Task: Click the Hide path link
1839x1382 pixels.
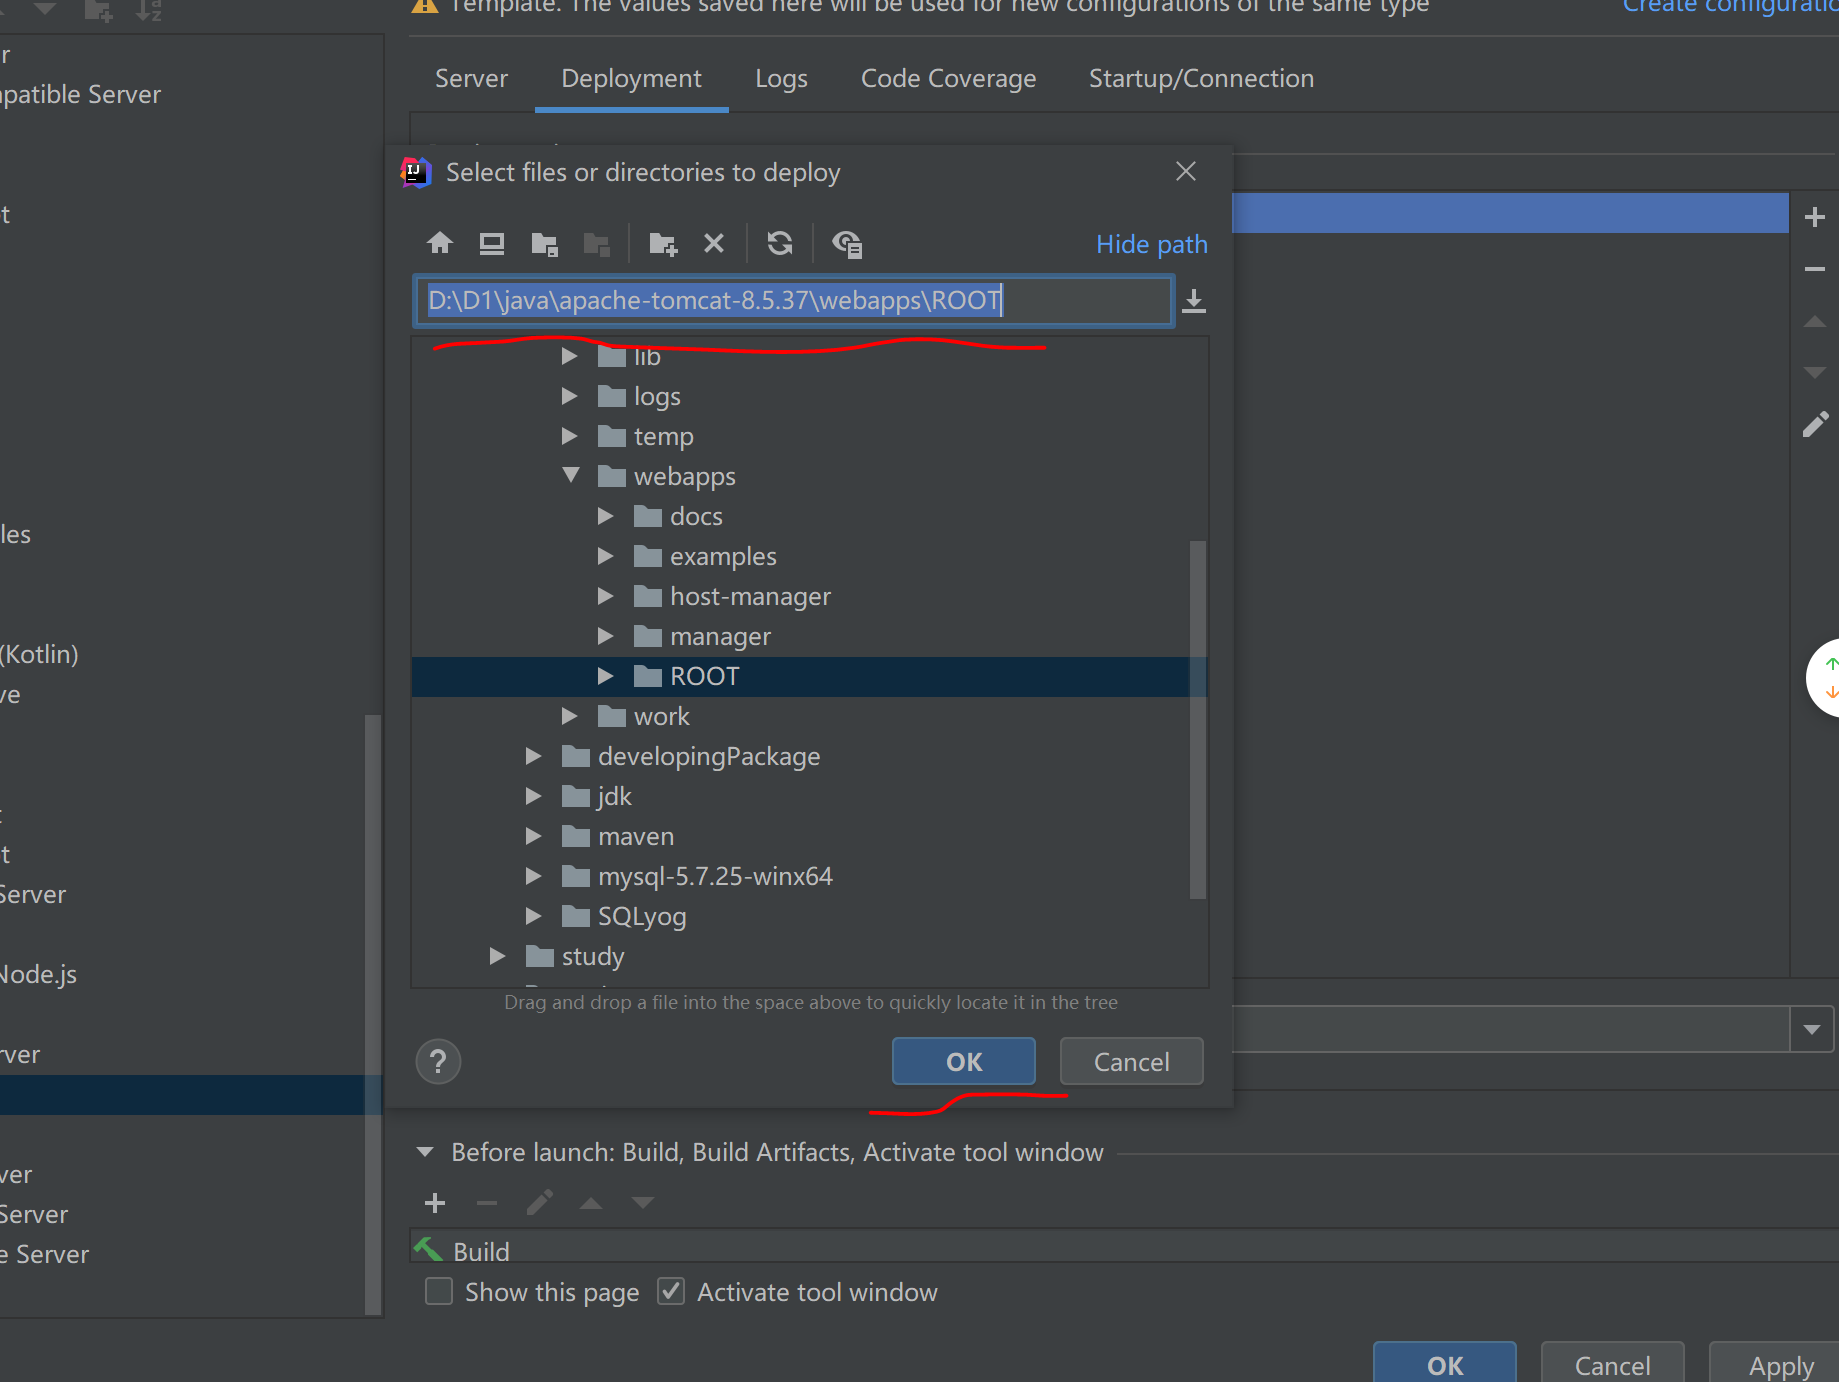Action: click(1152, 244)
